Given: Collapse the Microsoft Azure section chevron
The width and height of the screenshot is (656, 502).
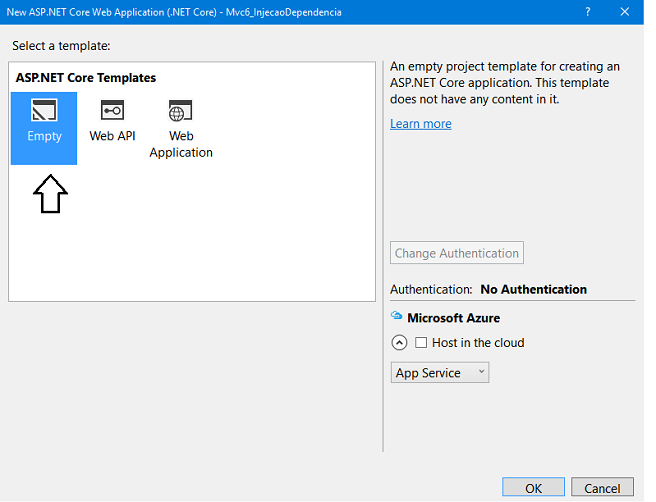Looking at the screenshot, I should click(x=399, y=343).
